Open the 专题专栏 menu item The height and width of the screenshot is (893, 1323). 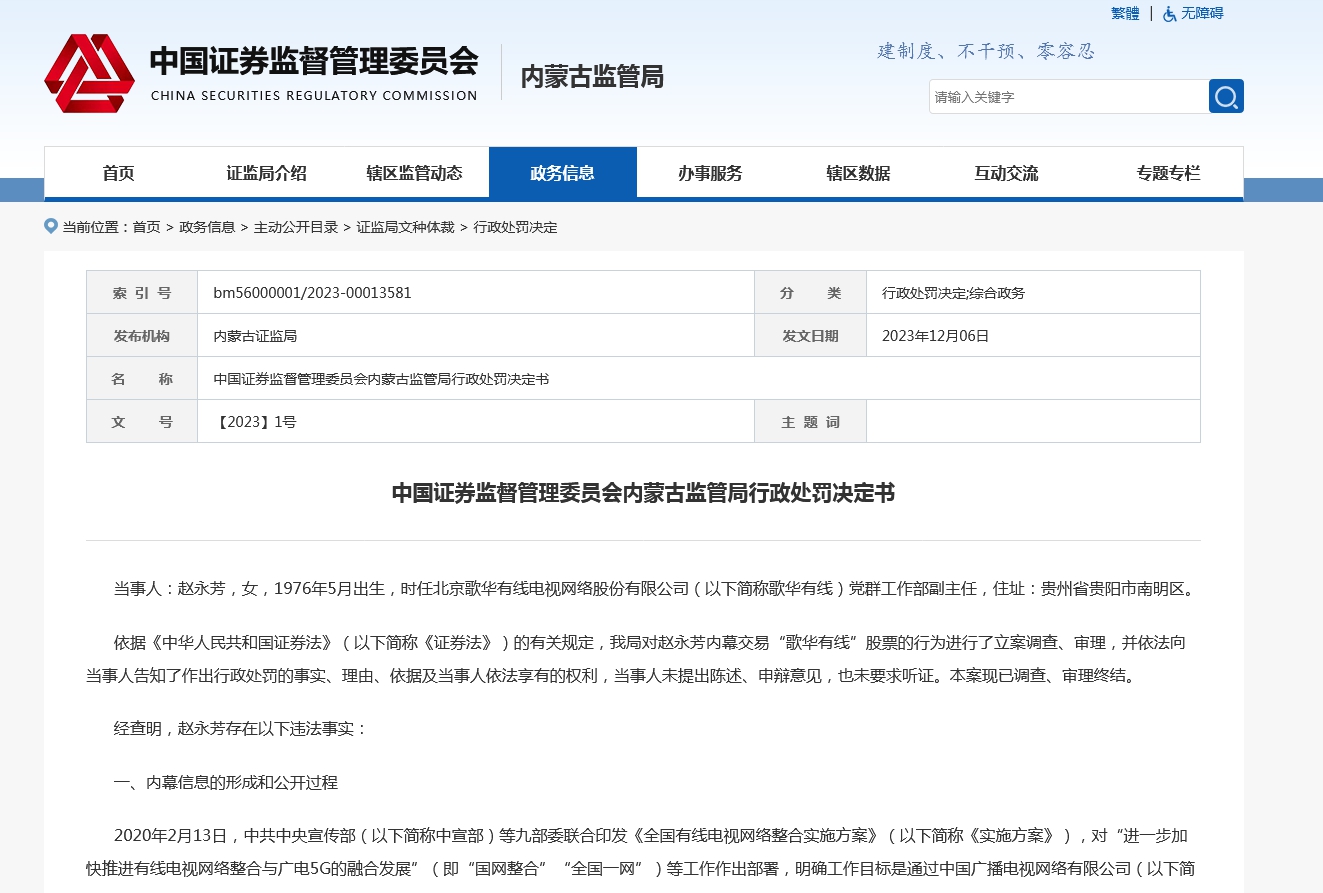click(x=1167, y=173)
